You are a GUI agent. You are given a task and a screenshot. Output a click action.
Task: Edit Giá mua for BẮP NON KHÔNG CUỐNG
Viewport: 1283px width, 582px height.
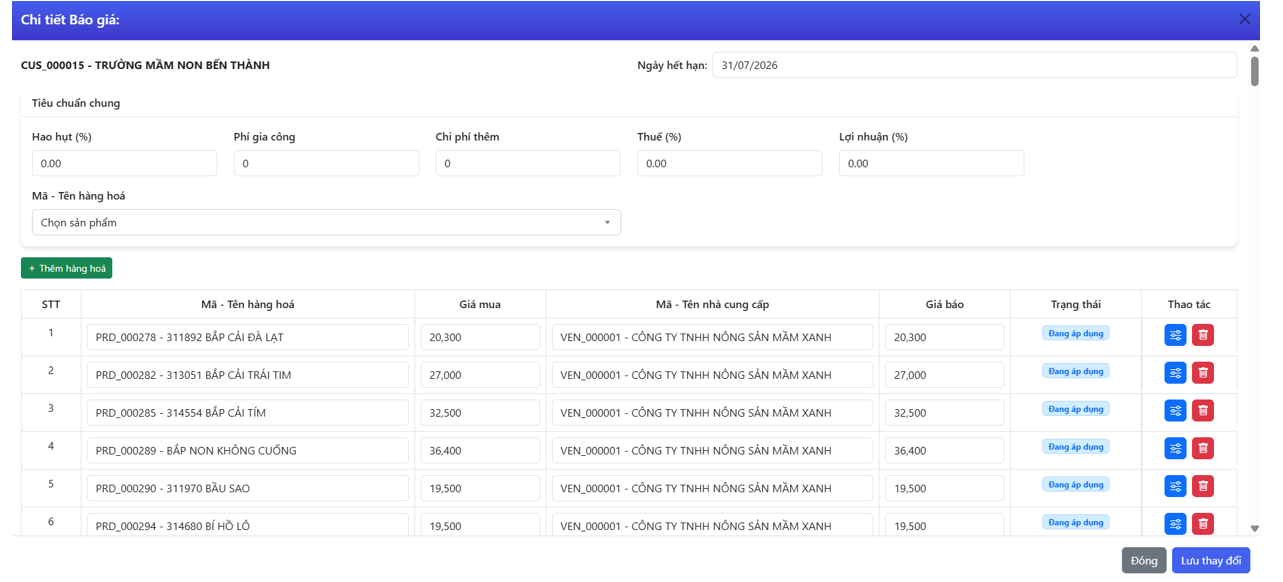click(480, 450)
